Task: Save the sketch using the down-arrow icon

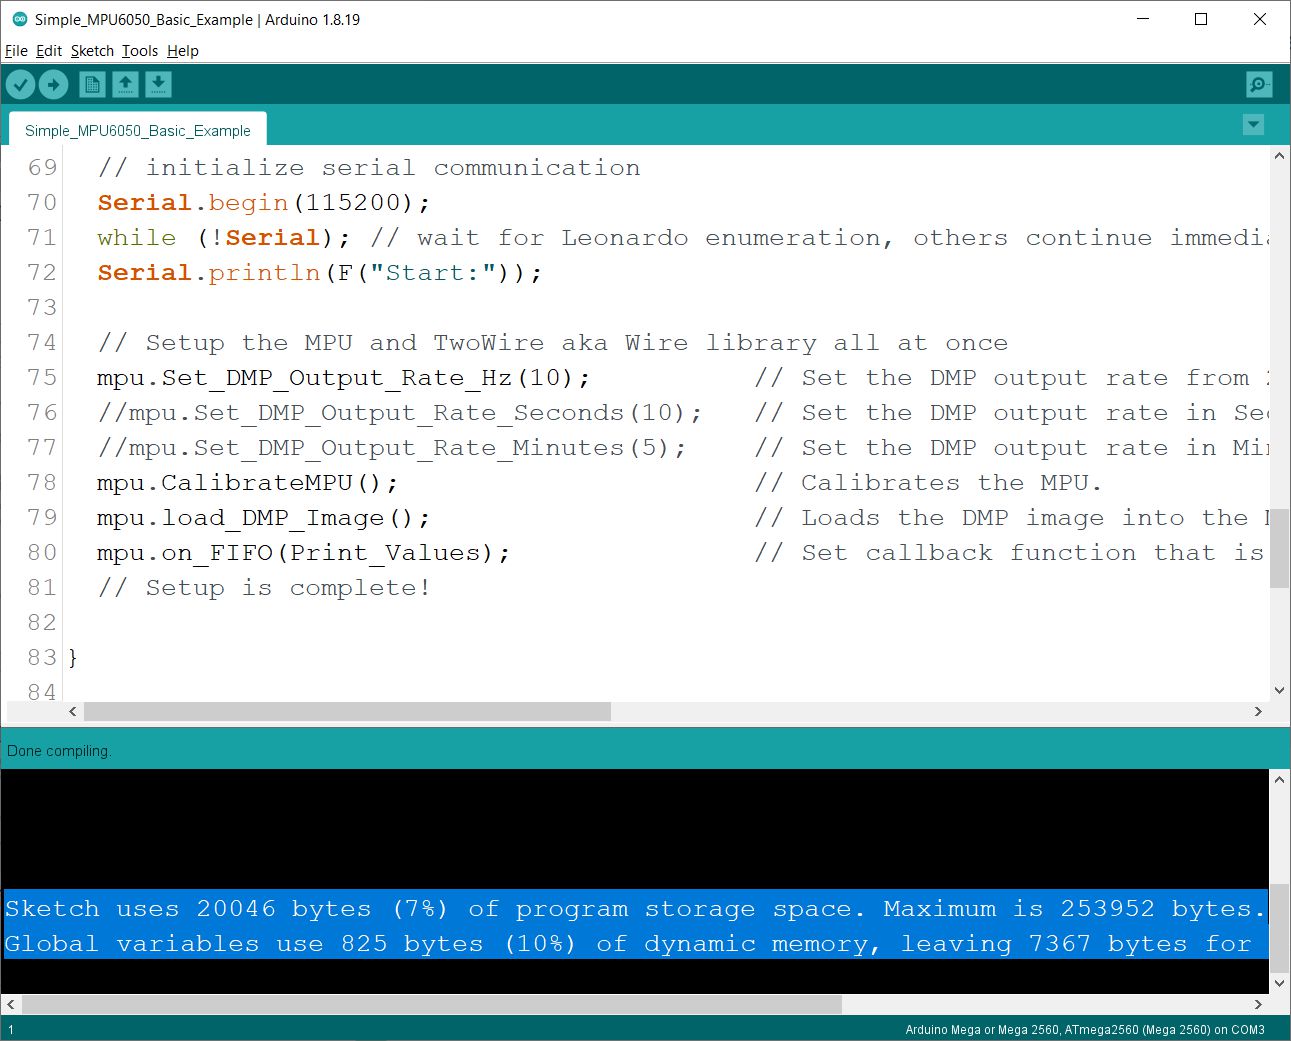Action: click(158, 84)
